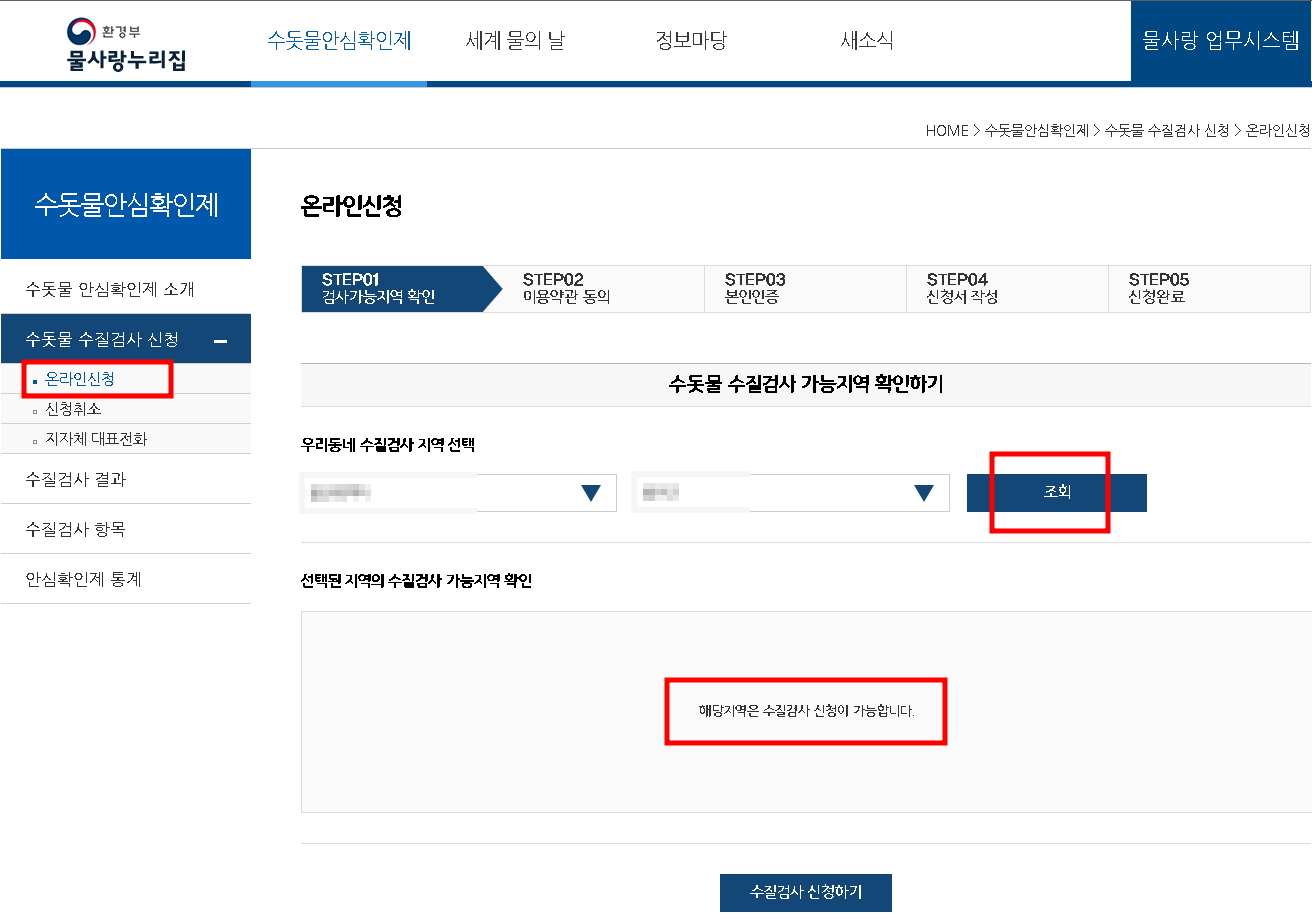This screenshot has height=914, width=1312.
Task: Go to 물사랑 업무시스템
Action: point(1221,41)
